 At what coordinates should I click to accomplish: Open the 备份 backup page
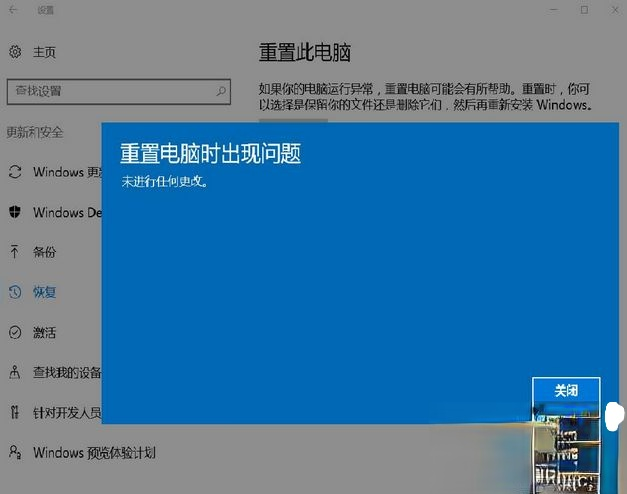coord(44,252)
